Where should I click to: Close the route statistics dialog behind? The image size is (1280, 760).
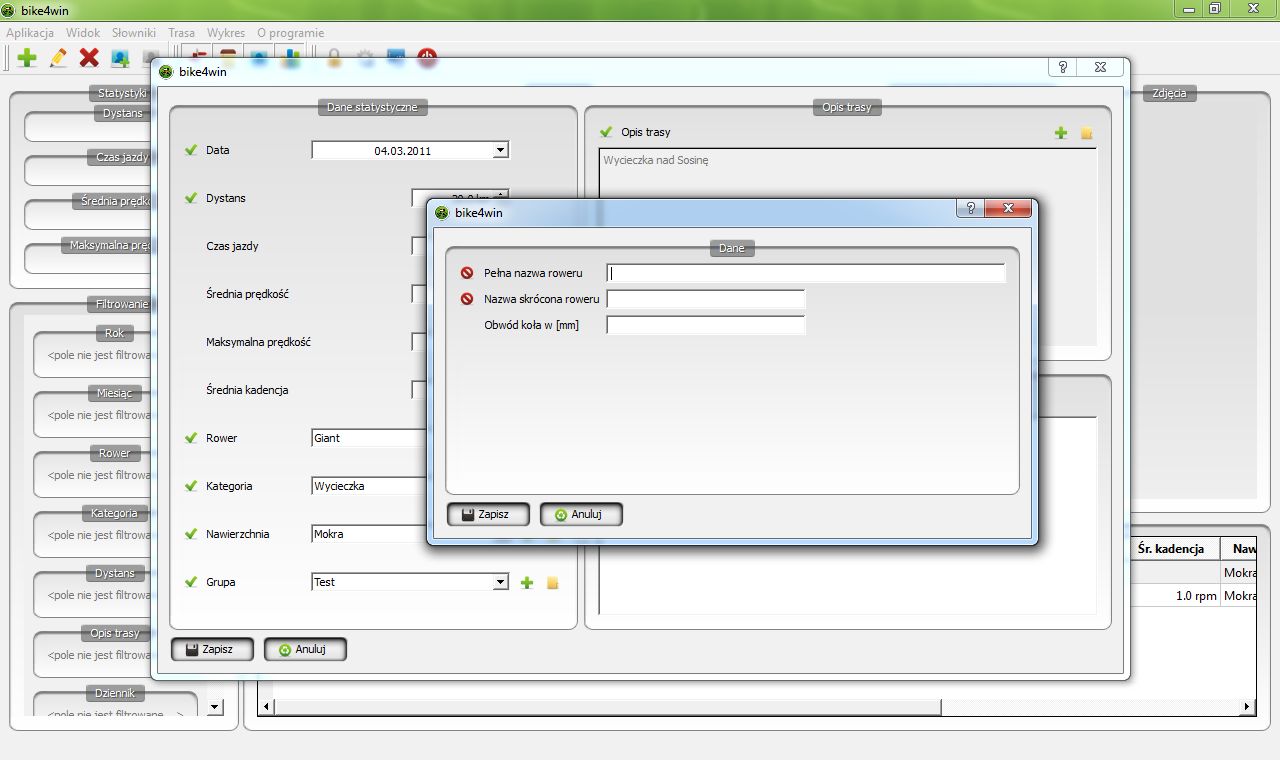[1100, 67]
